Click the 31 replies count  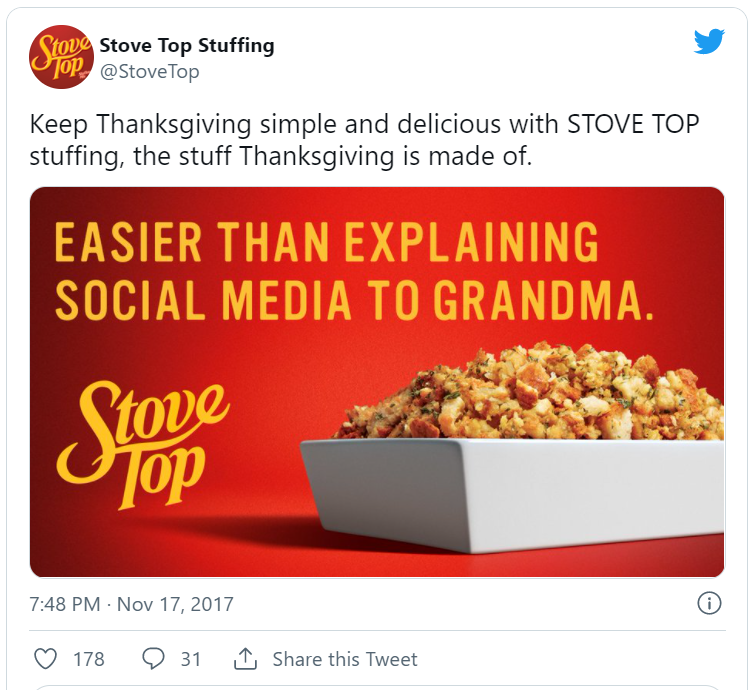coord(190,659)
